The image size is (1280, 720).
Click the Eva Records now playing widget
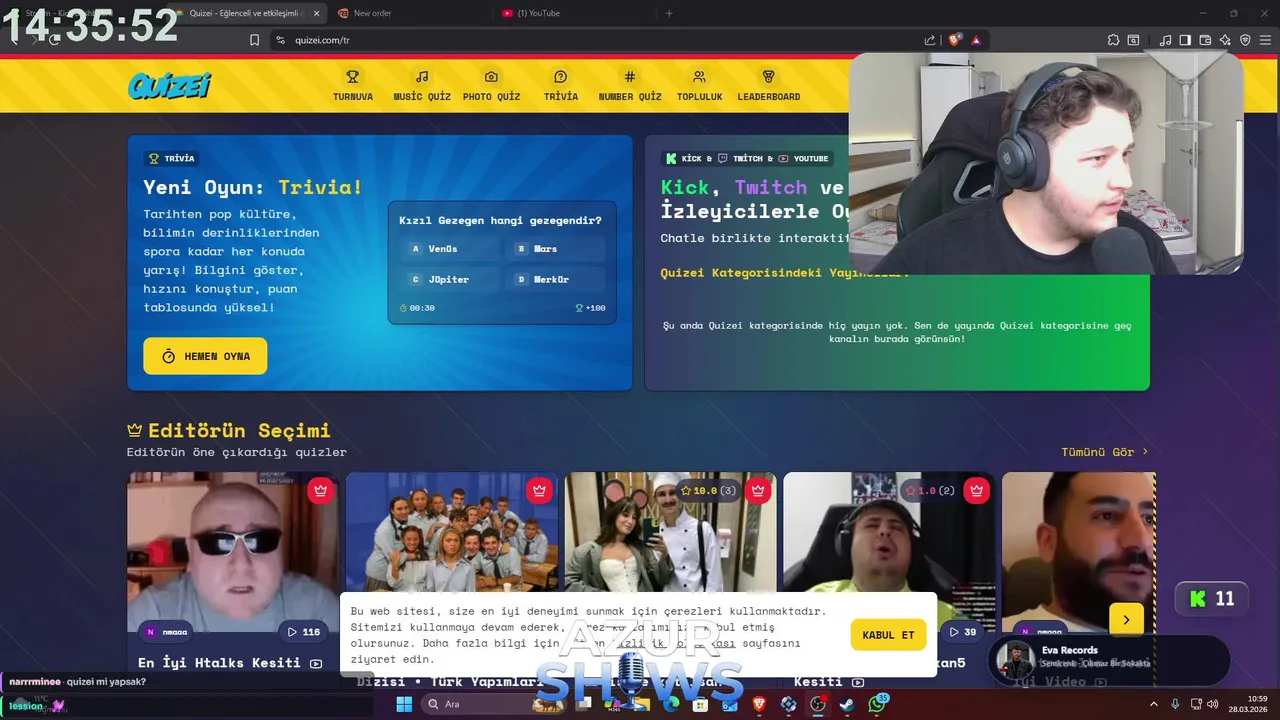pos(1108,661)
